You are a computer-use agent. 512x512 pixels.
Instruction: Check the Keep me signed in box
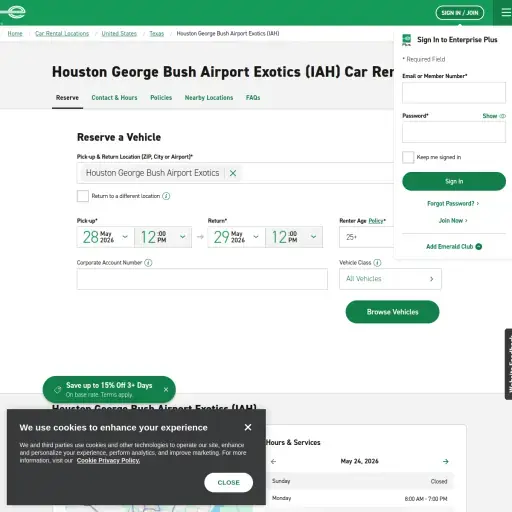click(x=408, y=157)
